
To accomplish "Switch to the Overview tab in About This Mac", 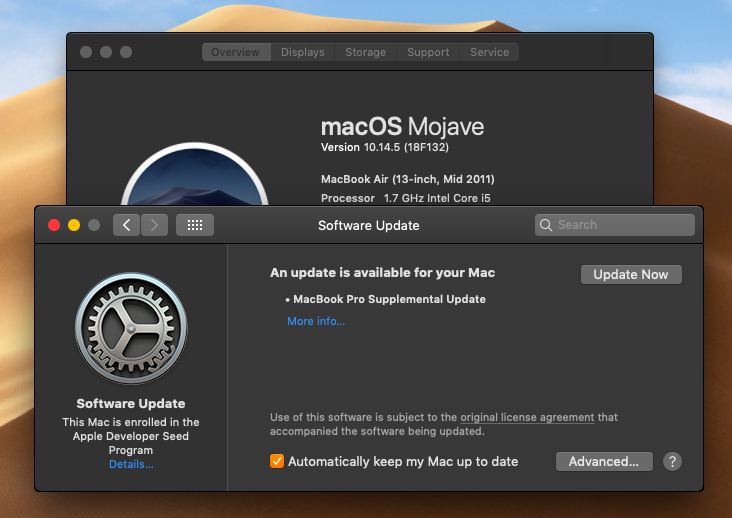I will point(236,52).
